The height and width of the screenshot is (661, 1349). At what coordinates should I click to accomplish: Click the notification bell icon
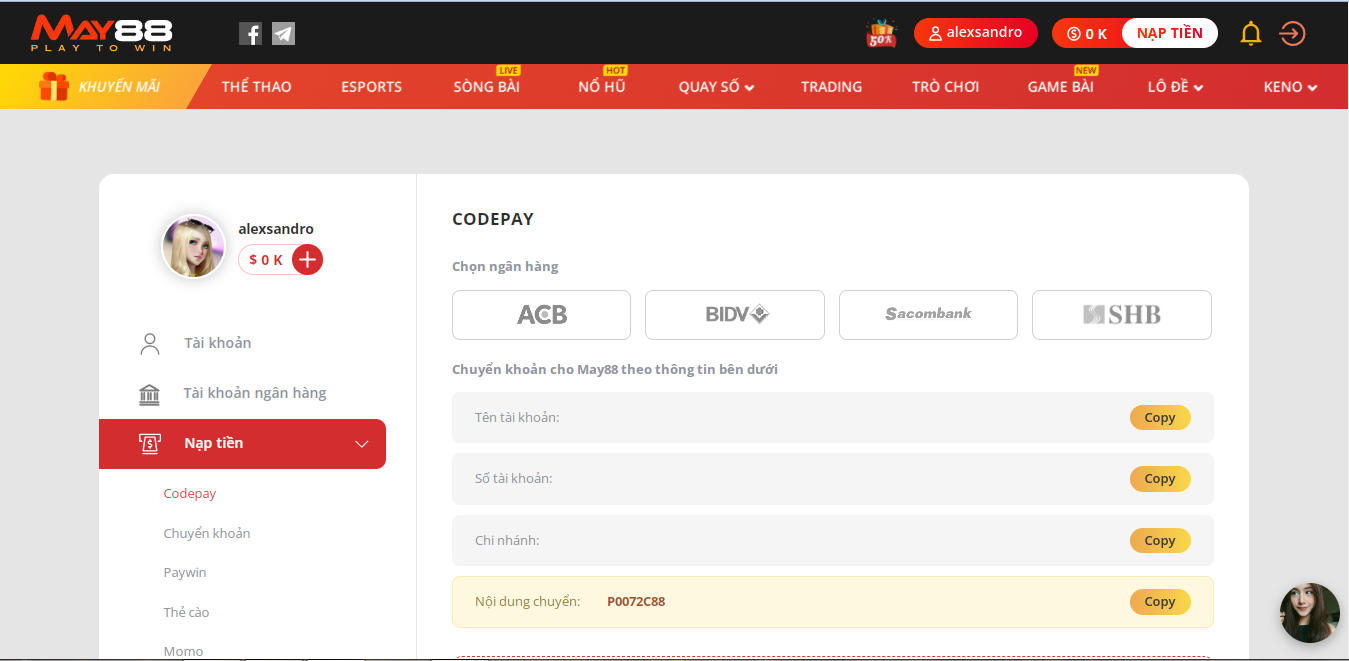(1250, 32)
